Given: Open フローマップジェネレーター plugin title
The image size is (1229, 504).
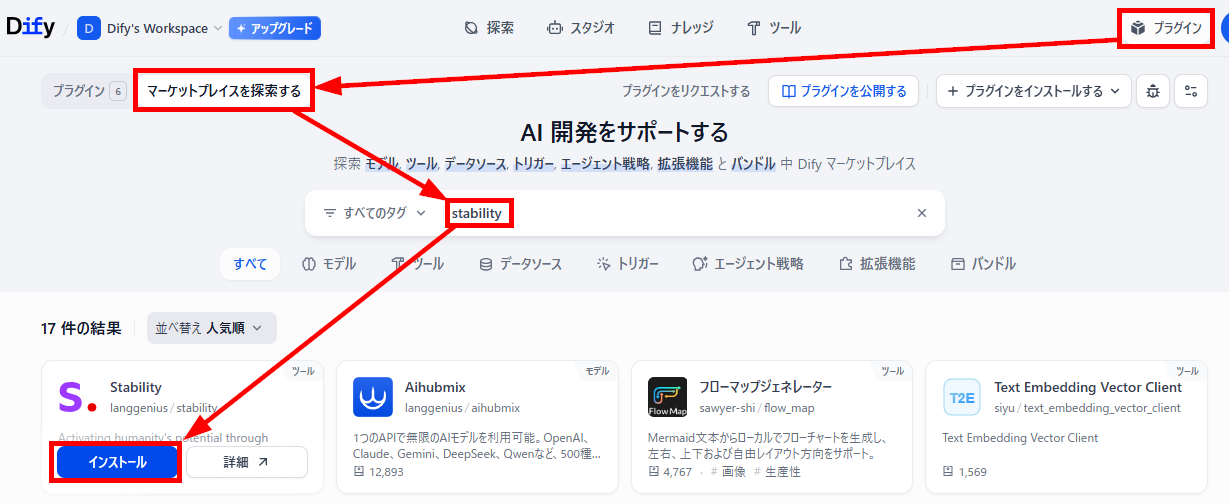Looking at the screenshot, I should (x=766, y=387).
